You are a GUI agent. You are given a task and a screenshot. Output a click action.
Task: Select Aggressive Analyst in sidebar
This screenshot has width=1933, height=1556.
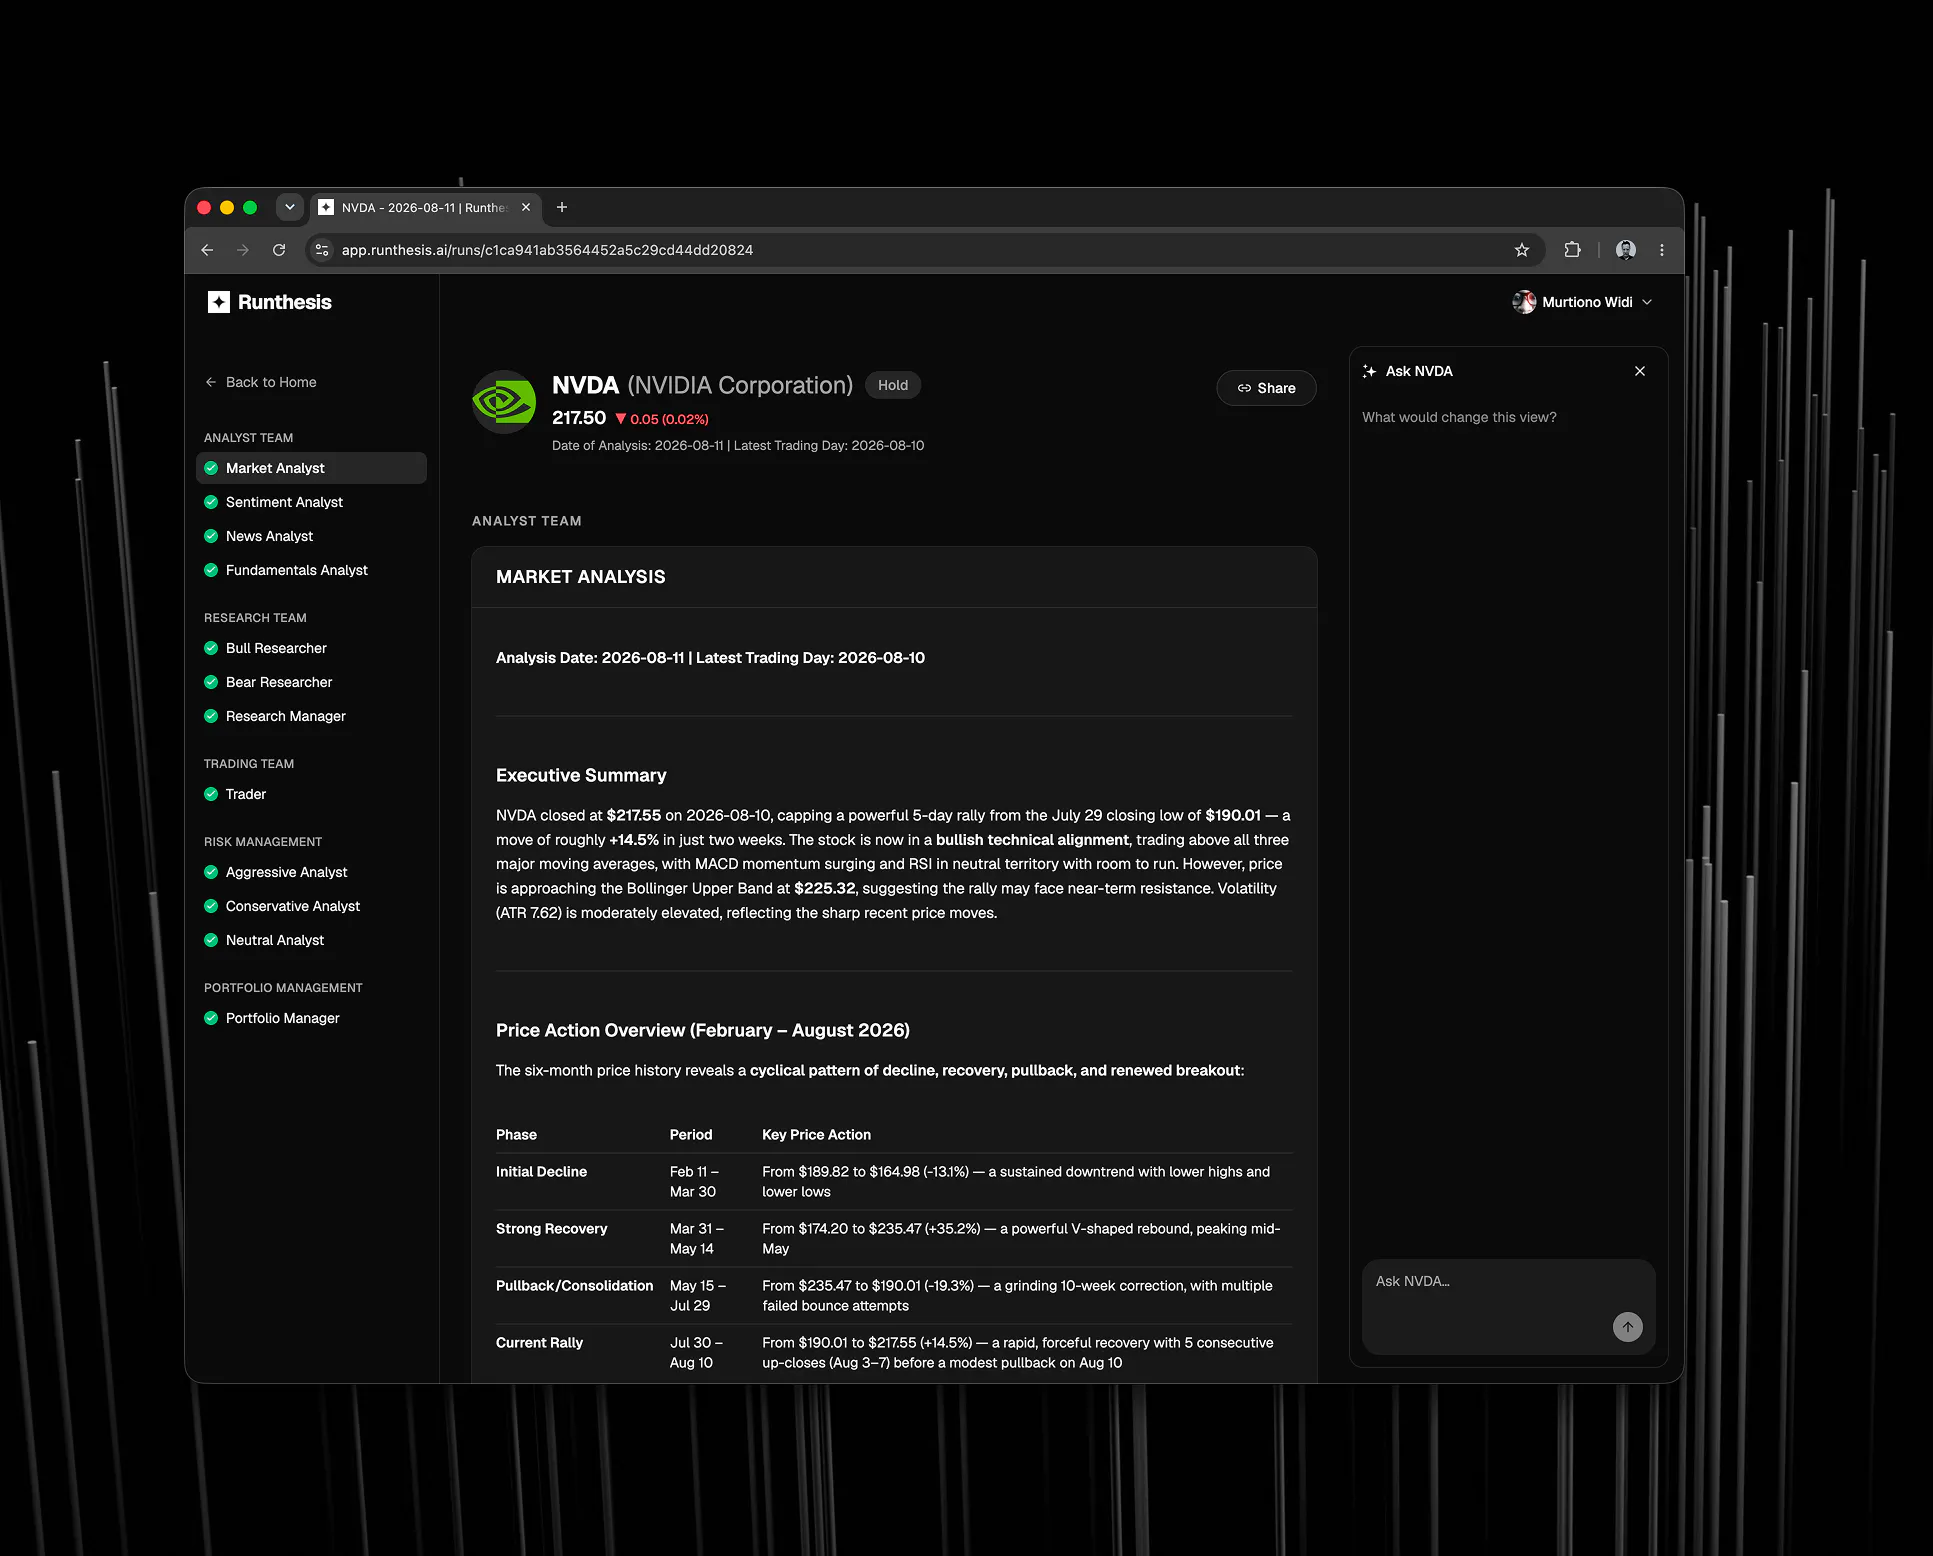tap(311, 872)
